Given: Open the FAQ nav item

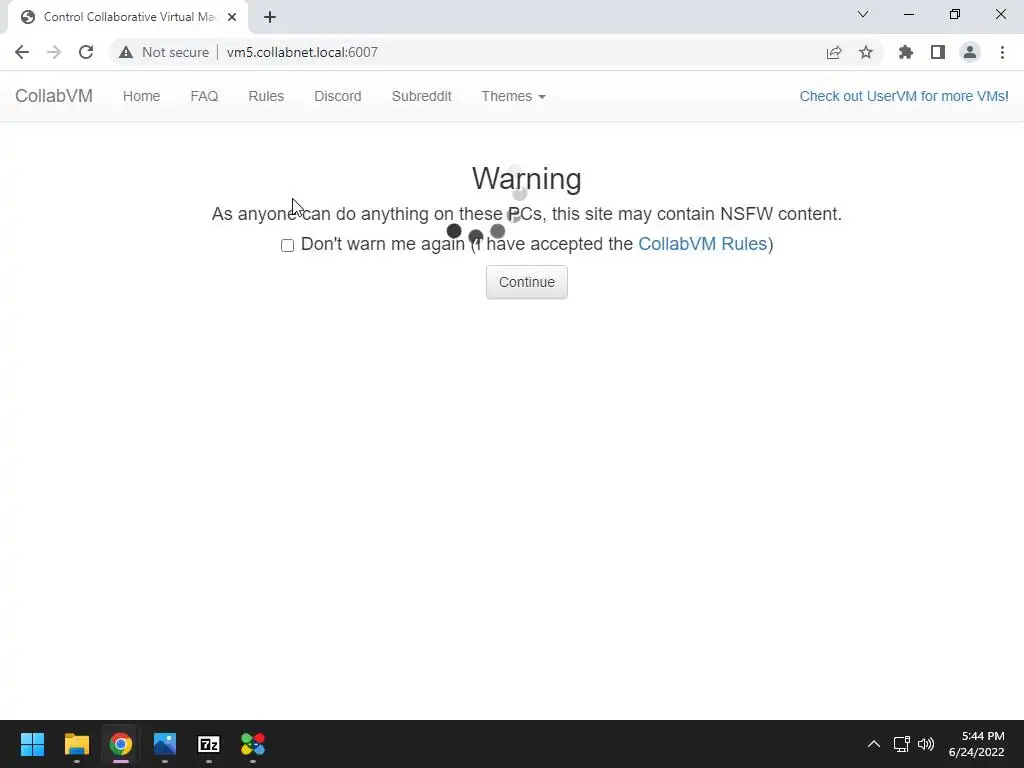Looking at the screenshot, I should tap(204, 96).
